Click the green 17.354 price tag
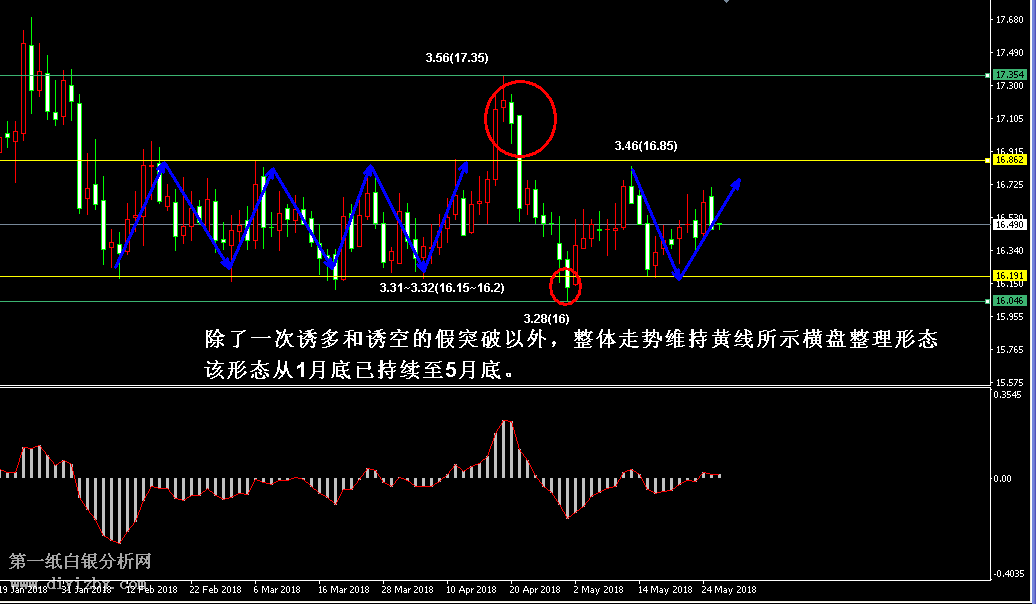This screenshot has width=1036, height=604. [x=1009, y=75]
